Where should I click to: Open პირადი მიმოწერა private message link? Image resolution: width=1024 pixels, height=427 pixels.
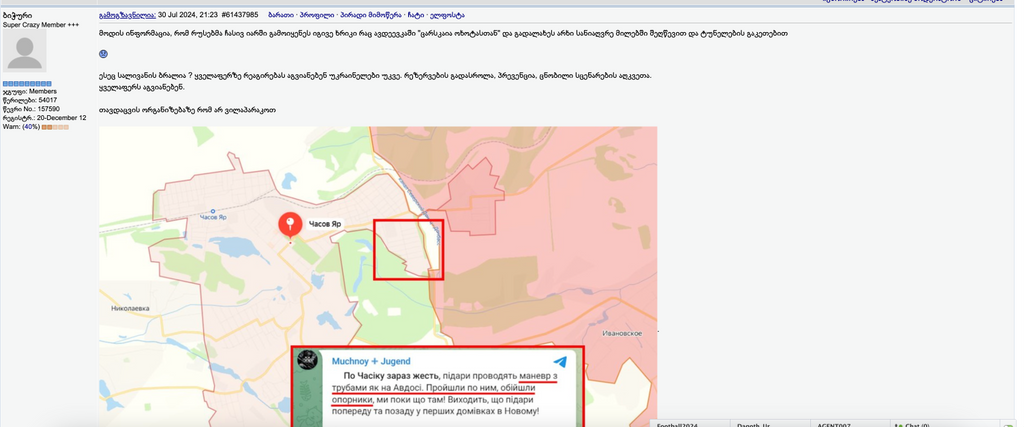[x=372, y=14]
